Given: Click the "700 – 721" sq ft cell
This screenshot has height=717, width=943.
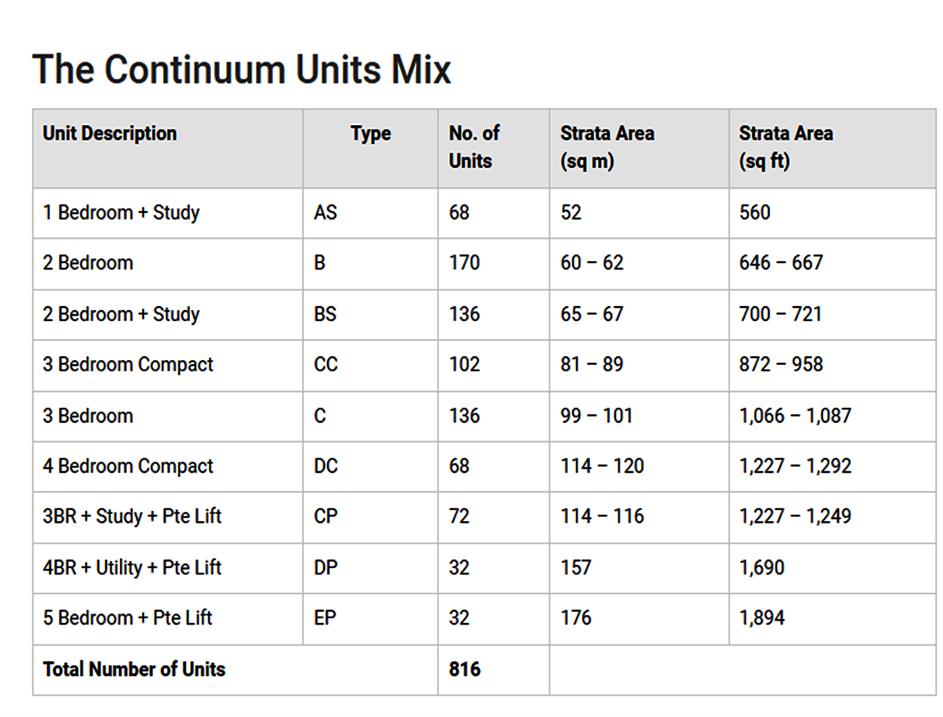Looking at the screenshot, I should (x=780, y=314).
